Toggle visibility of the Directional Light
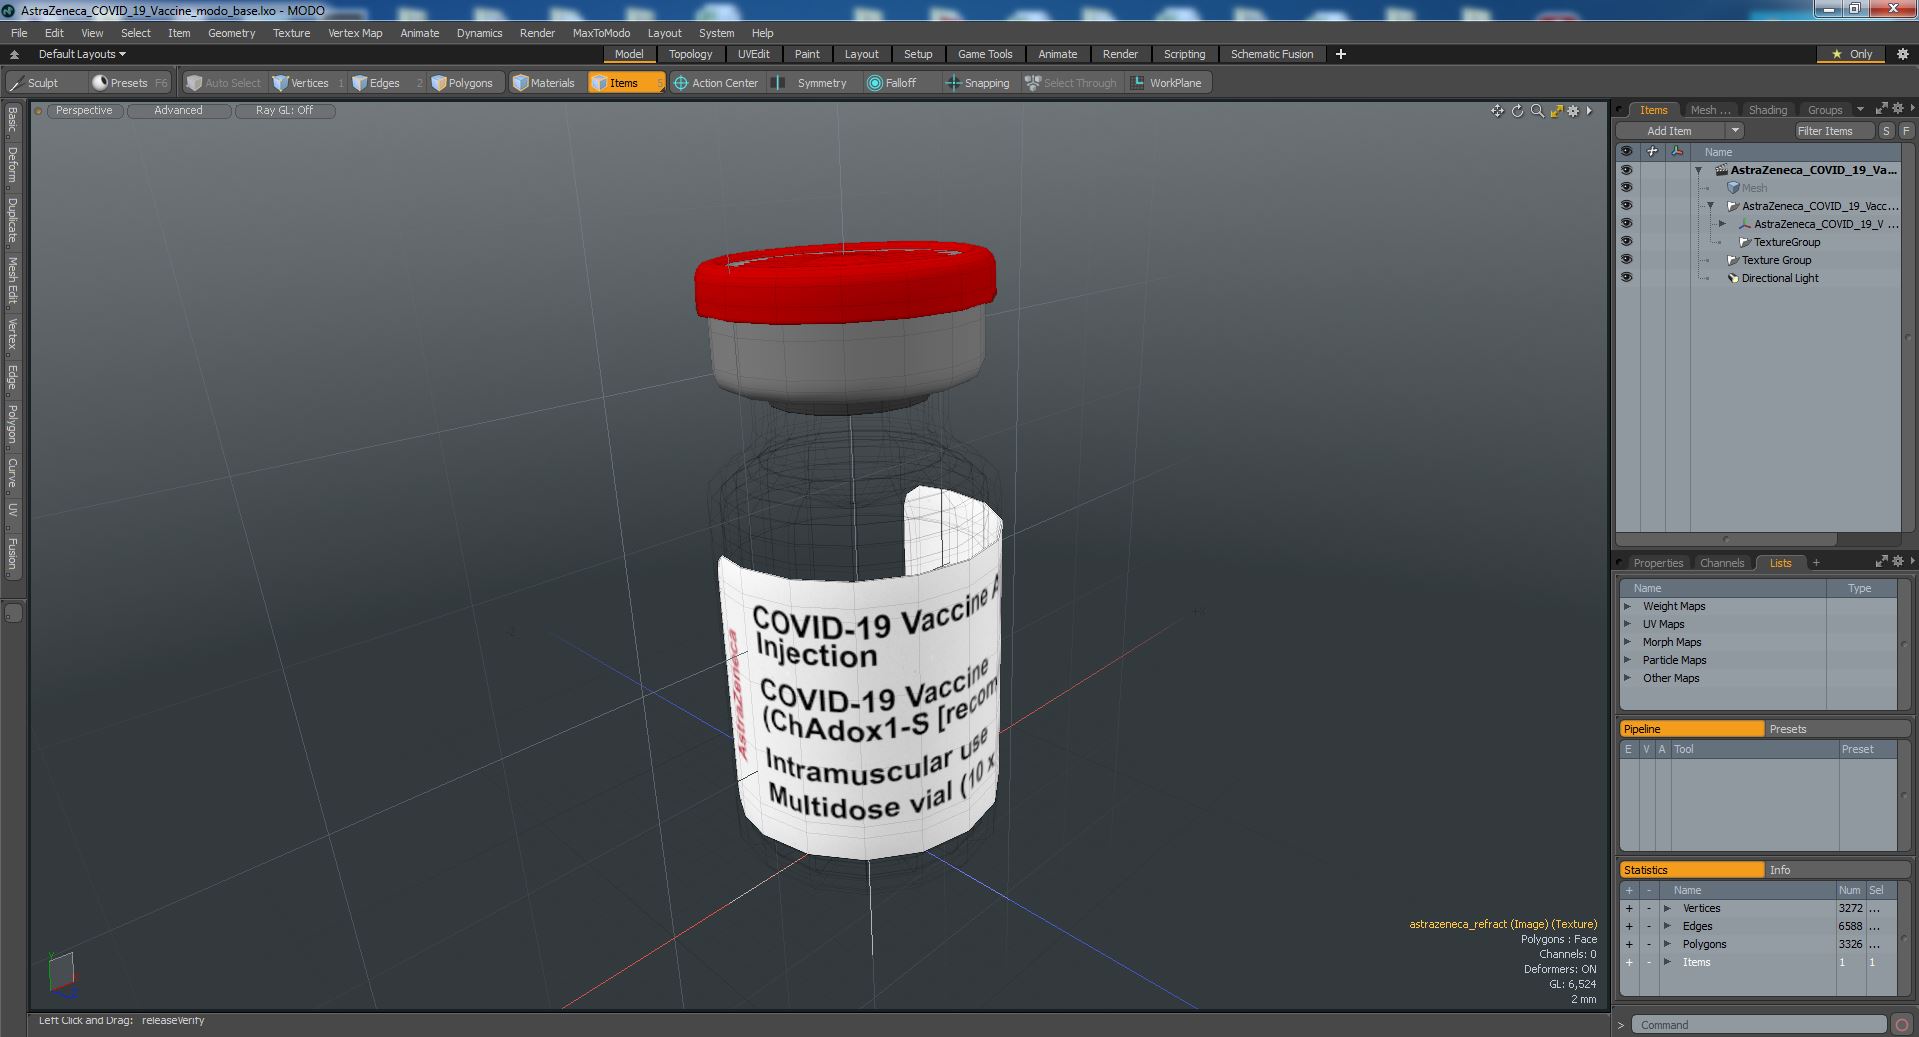The width and height of the screenshot is (1919, 1037). pos(1626,278)
